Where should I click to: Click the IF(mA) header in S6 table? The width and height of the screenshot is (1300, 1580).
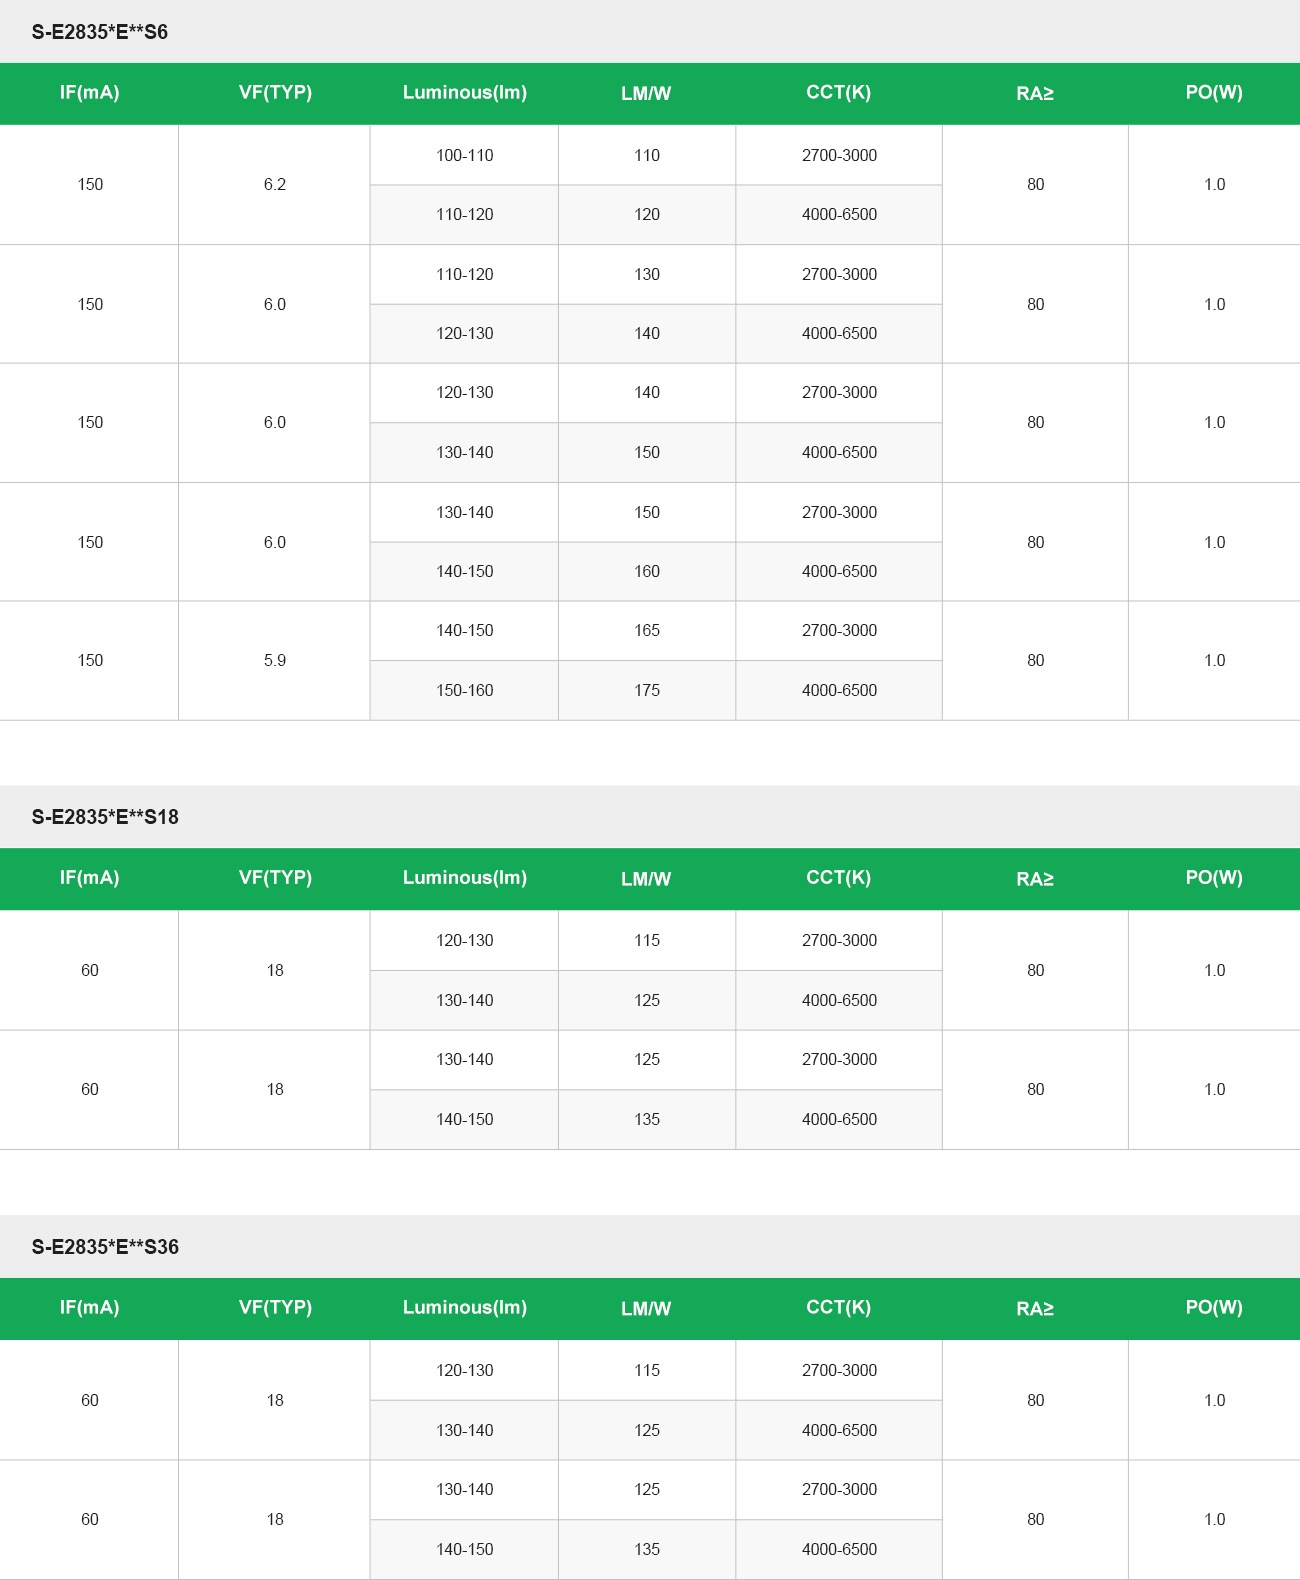(x=89, y=93)
